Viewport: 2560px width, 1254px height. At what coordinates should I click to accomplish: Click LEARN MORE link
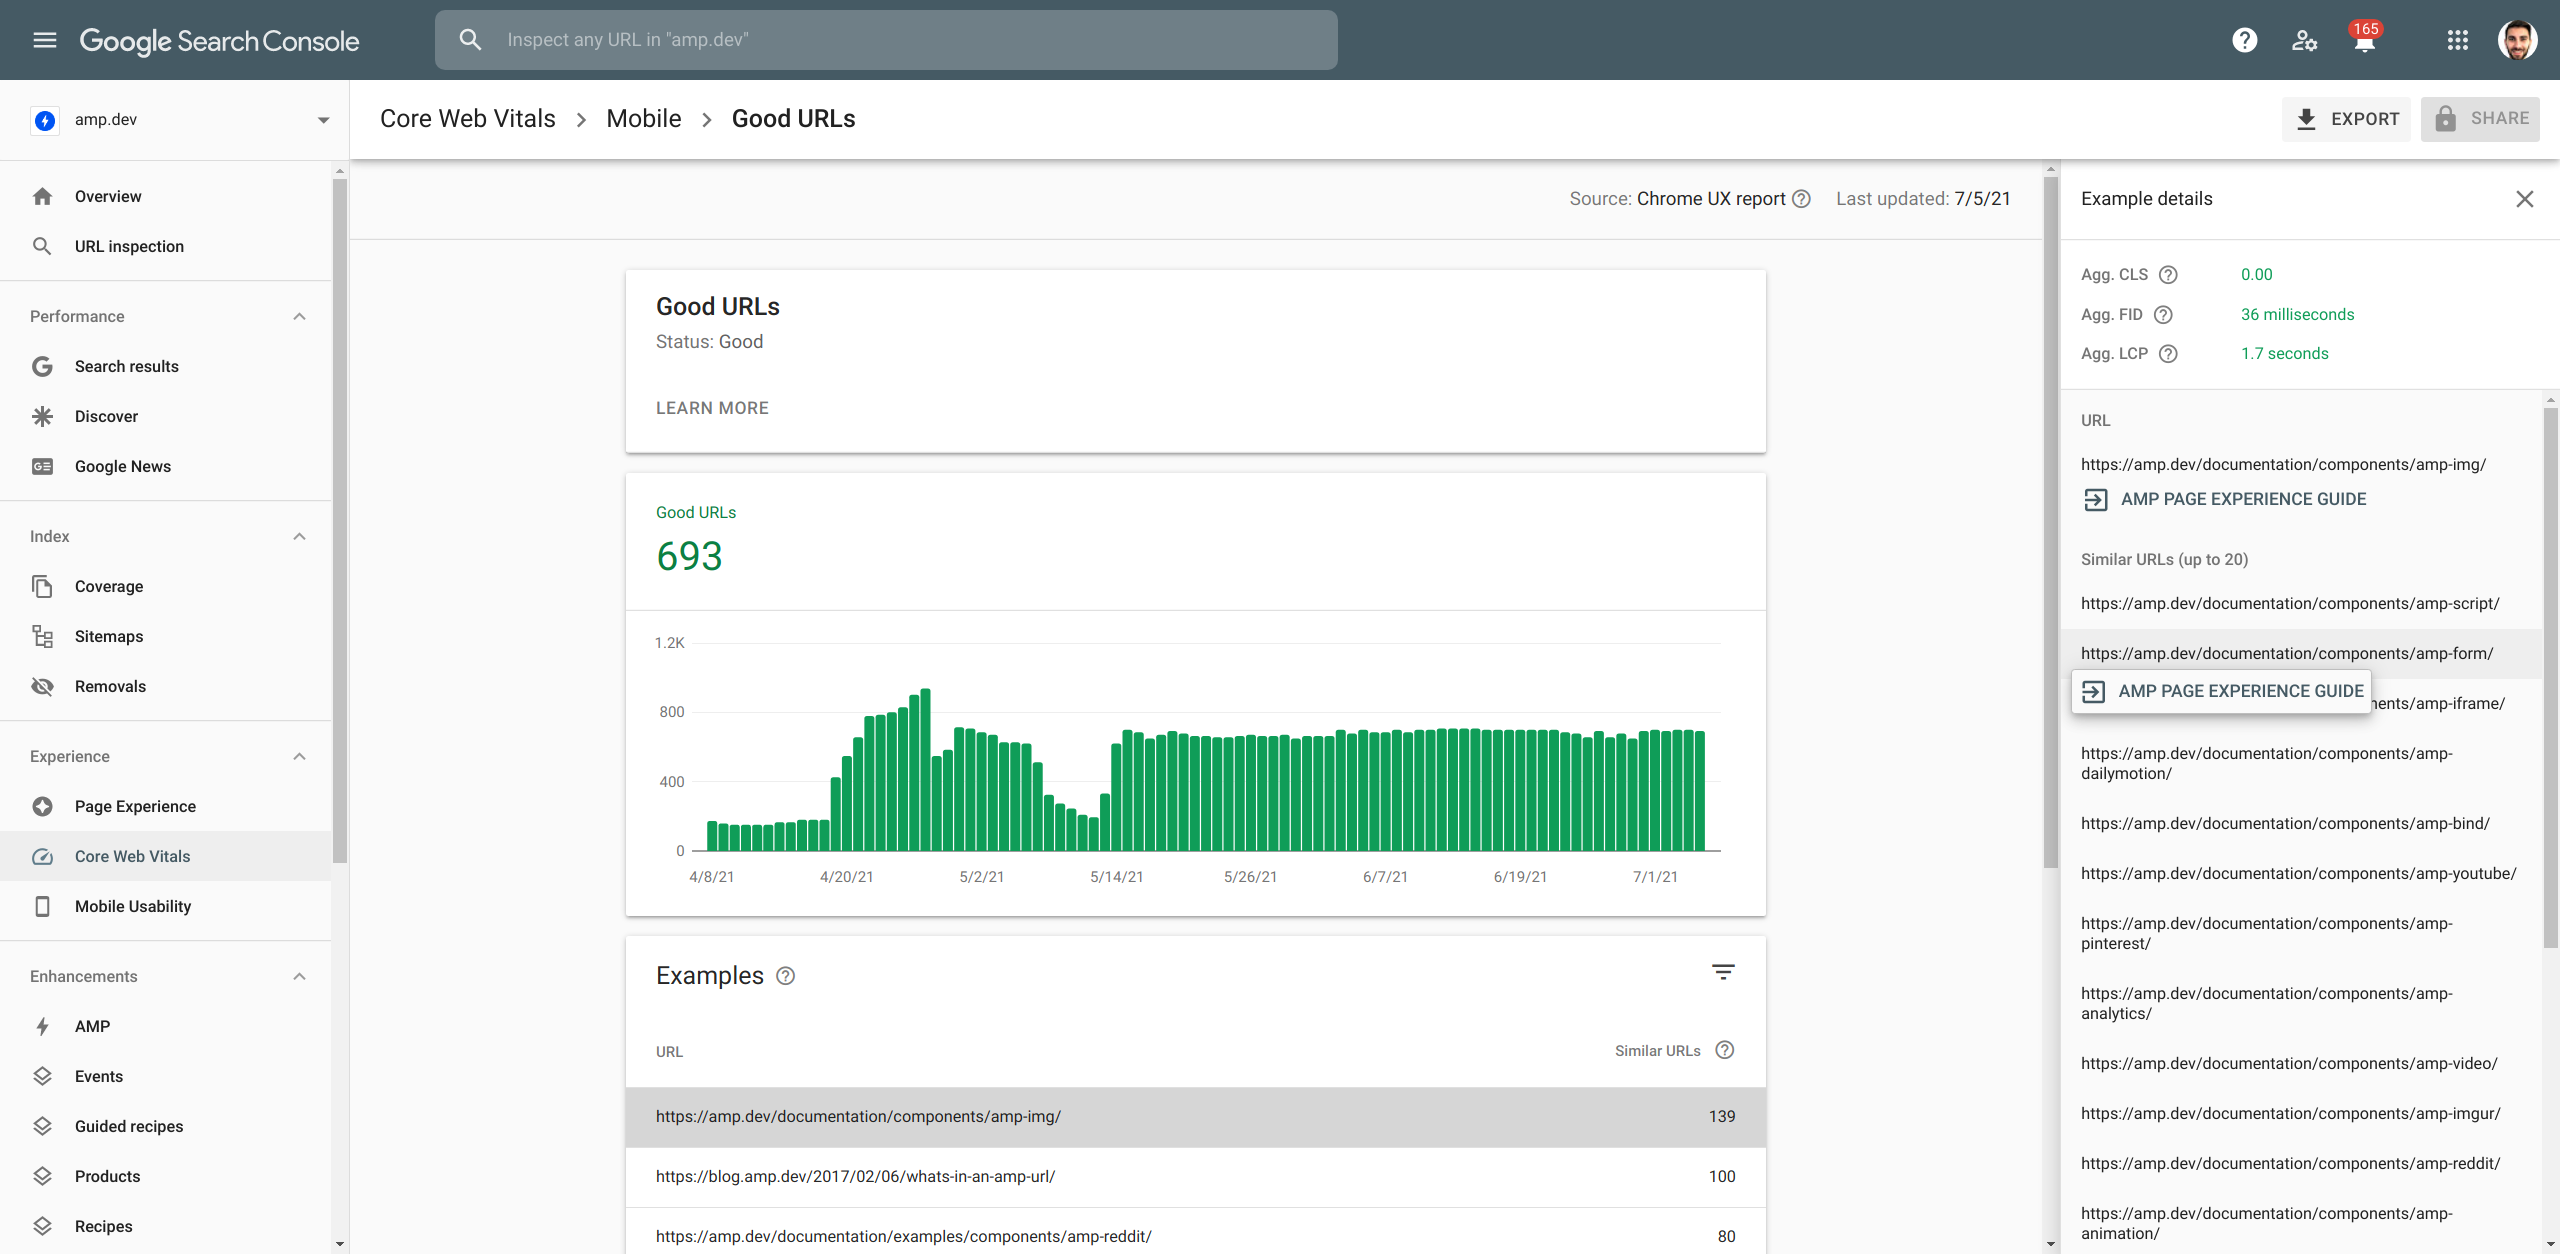(712, 408)
